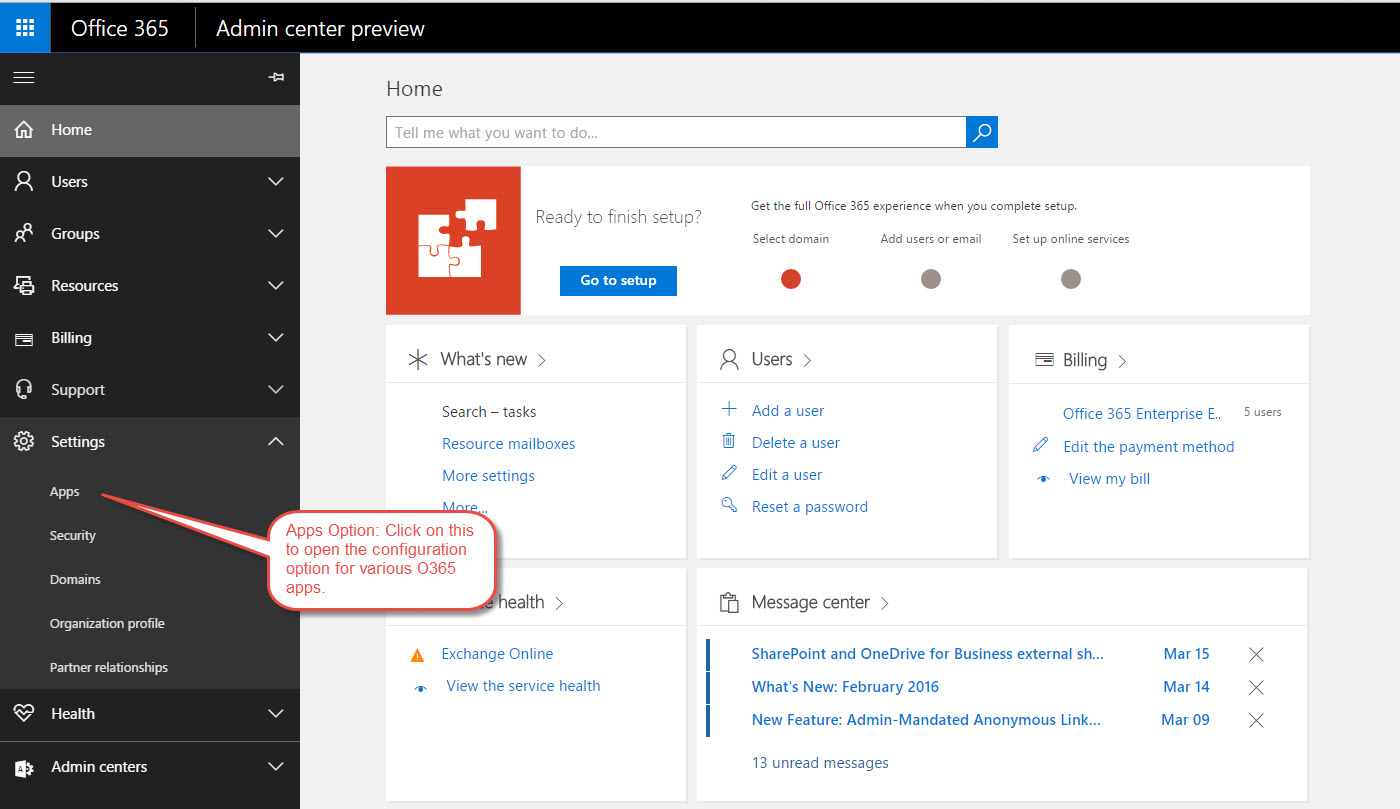Click the Groups people icon in sidebar
This screenshot has width=1400, height=809.
point(24,234)
